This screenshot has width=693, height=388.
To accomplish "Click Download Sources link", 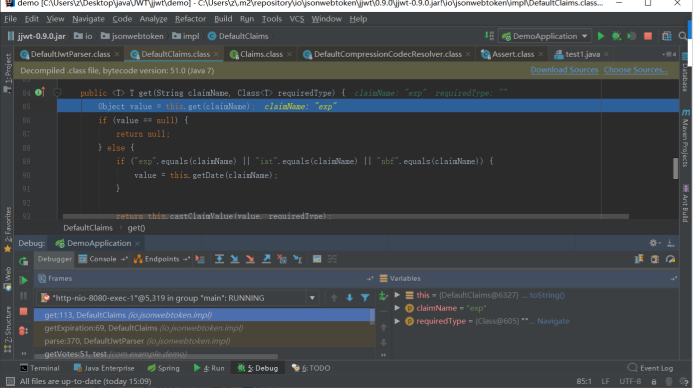I will coord(564,70).
